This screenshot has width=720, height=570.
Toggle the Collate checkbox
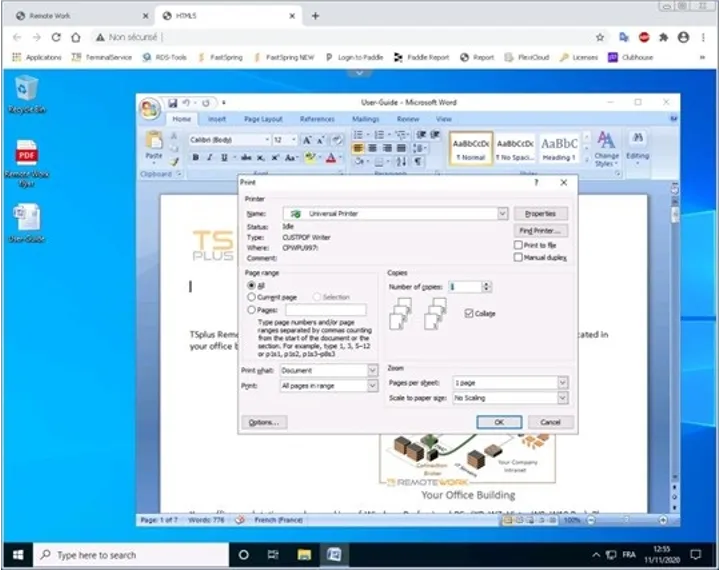click(469, 313)
